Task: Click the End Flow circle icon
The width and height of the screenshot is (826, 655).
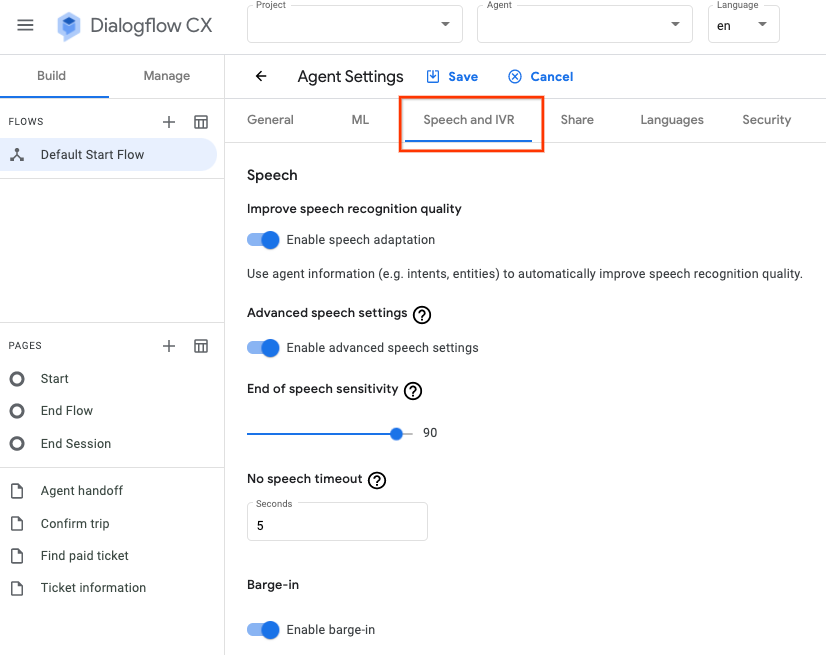Action: click(x=17, y=411)
